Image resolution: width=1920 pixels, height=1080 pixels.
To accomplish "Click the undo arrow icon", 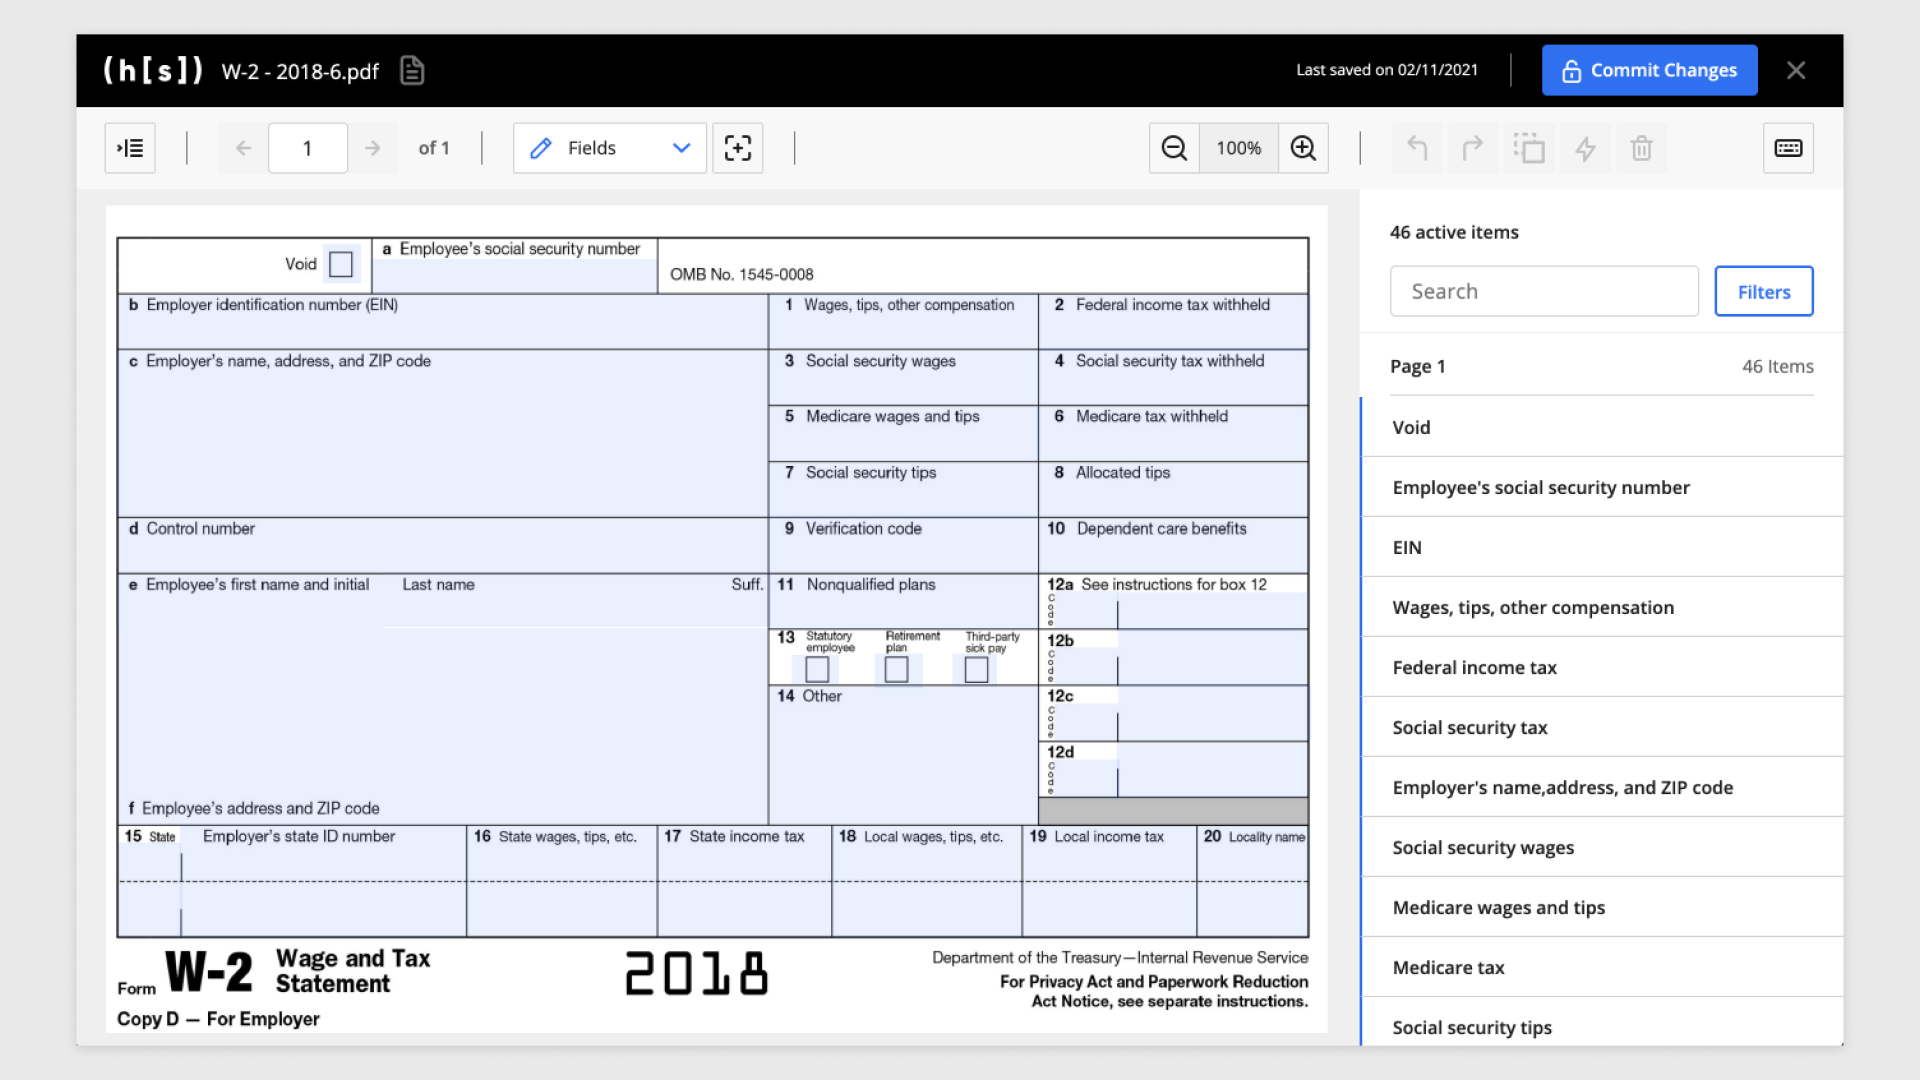I will [x=1417, y=148].
